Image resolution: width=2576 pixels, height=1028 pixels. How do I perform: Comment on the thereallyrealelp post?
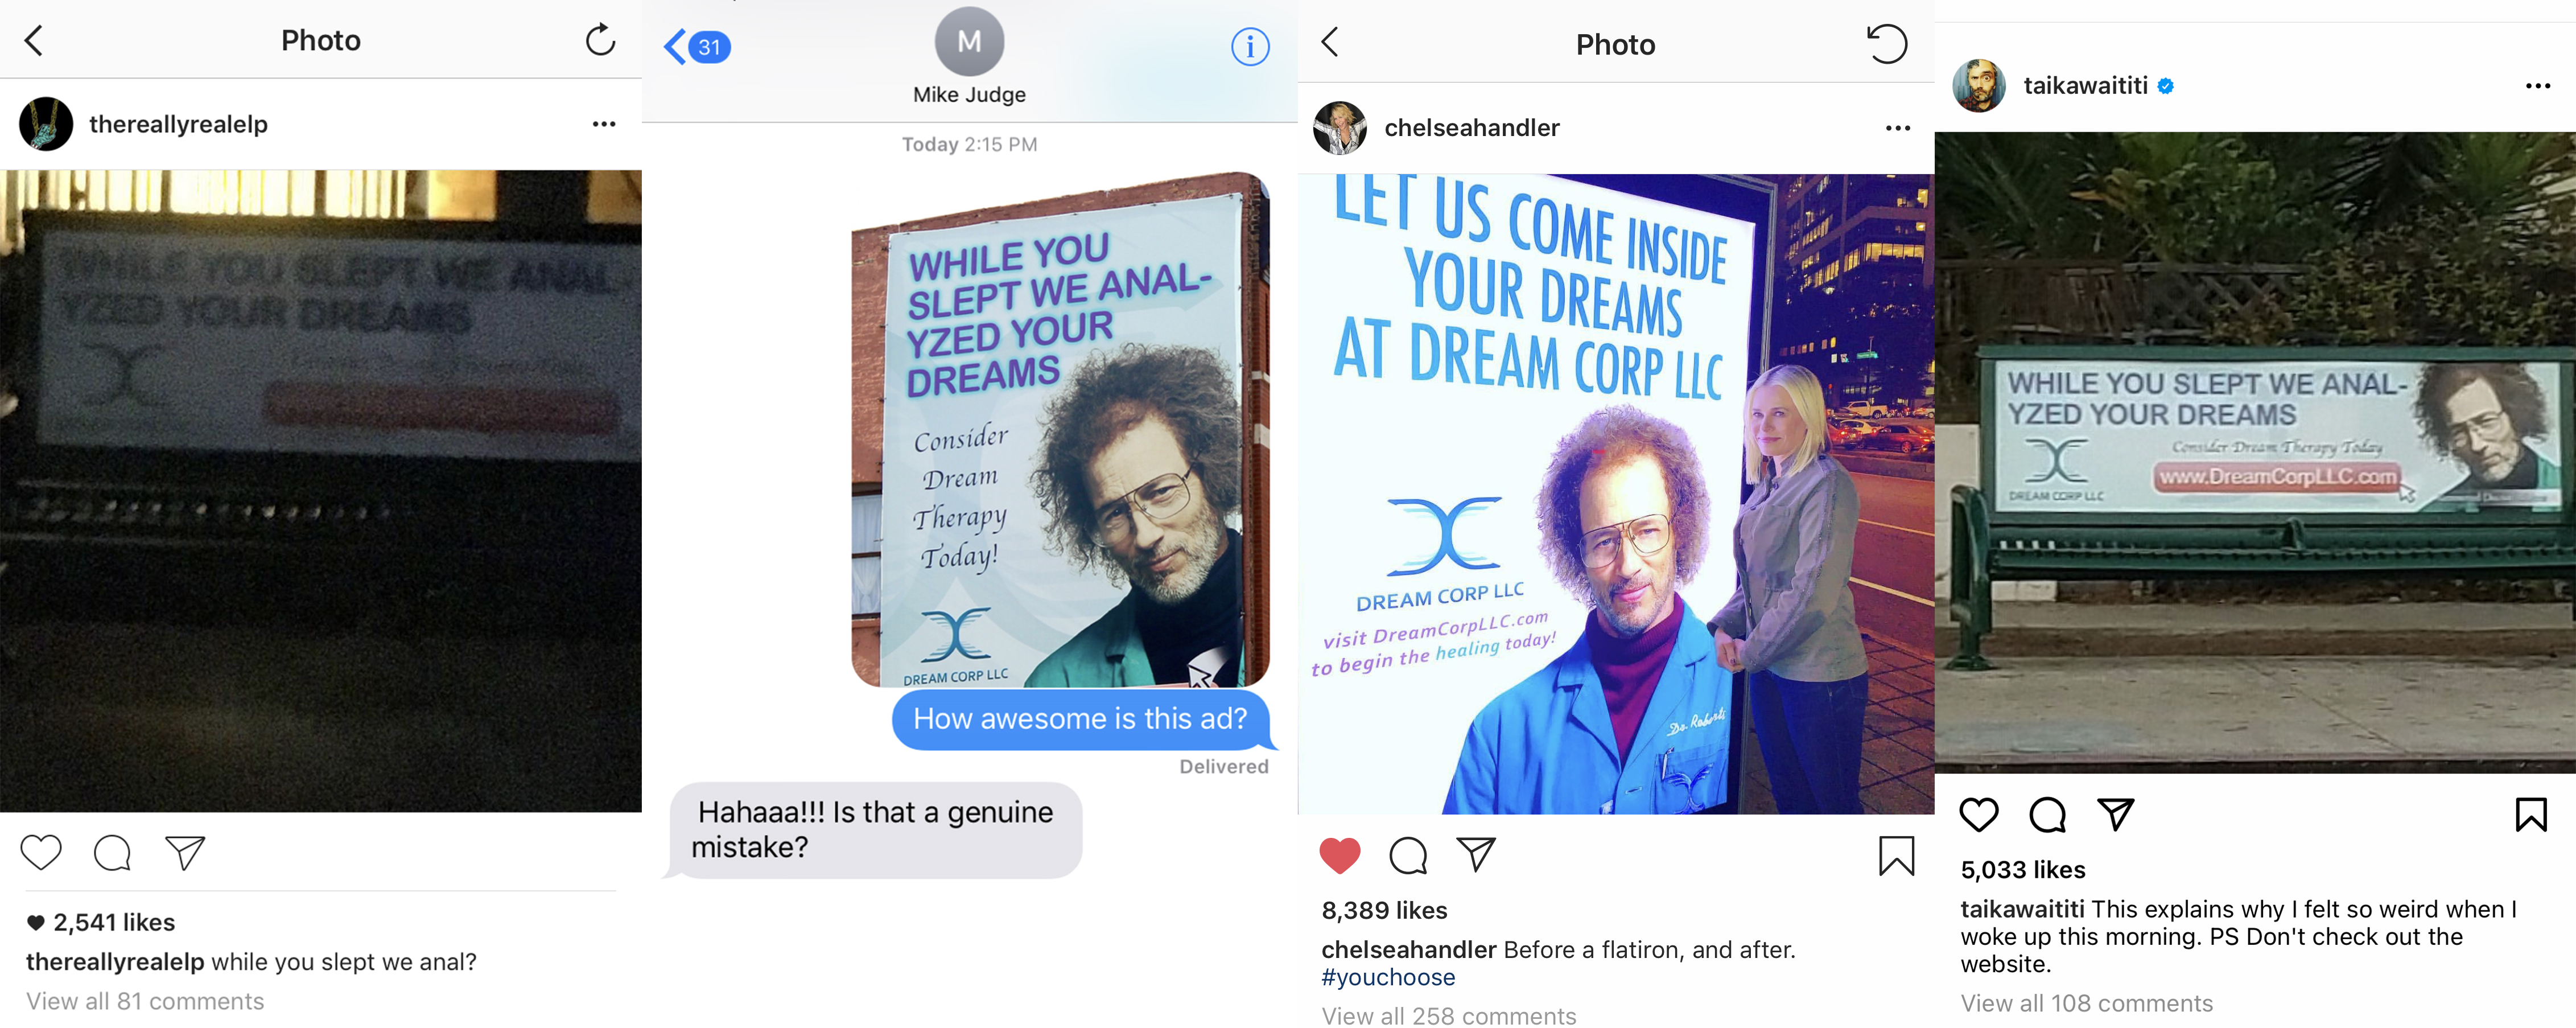[x=112, y=853]
